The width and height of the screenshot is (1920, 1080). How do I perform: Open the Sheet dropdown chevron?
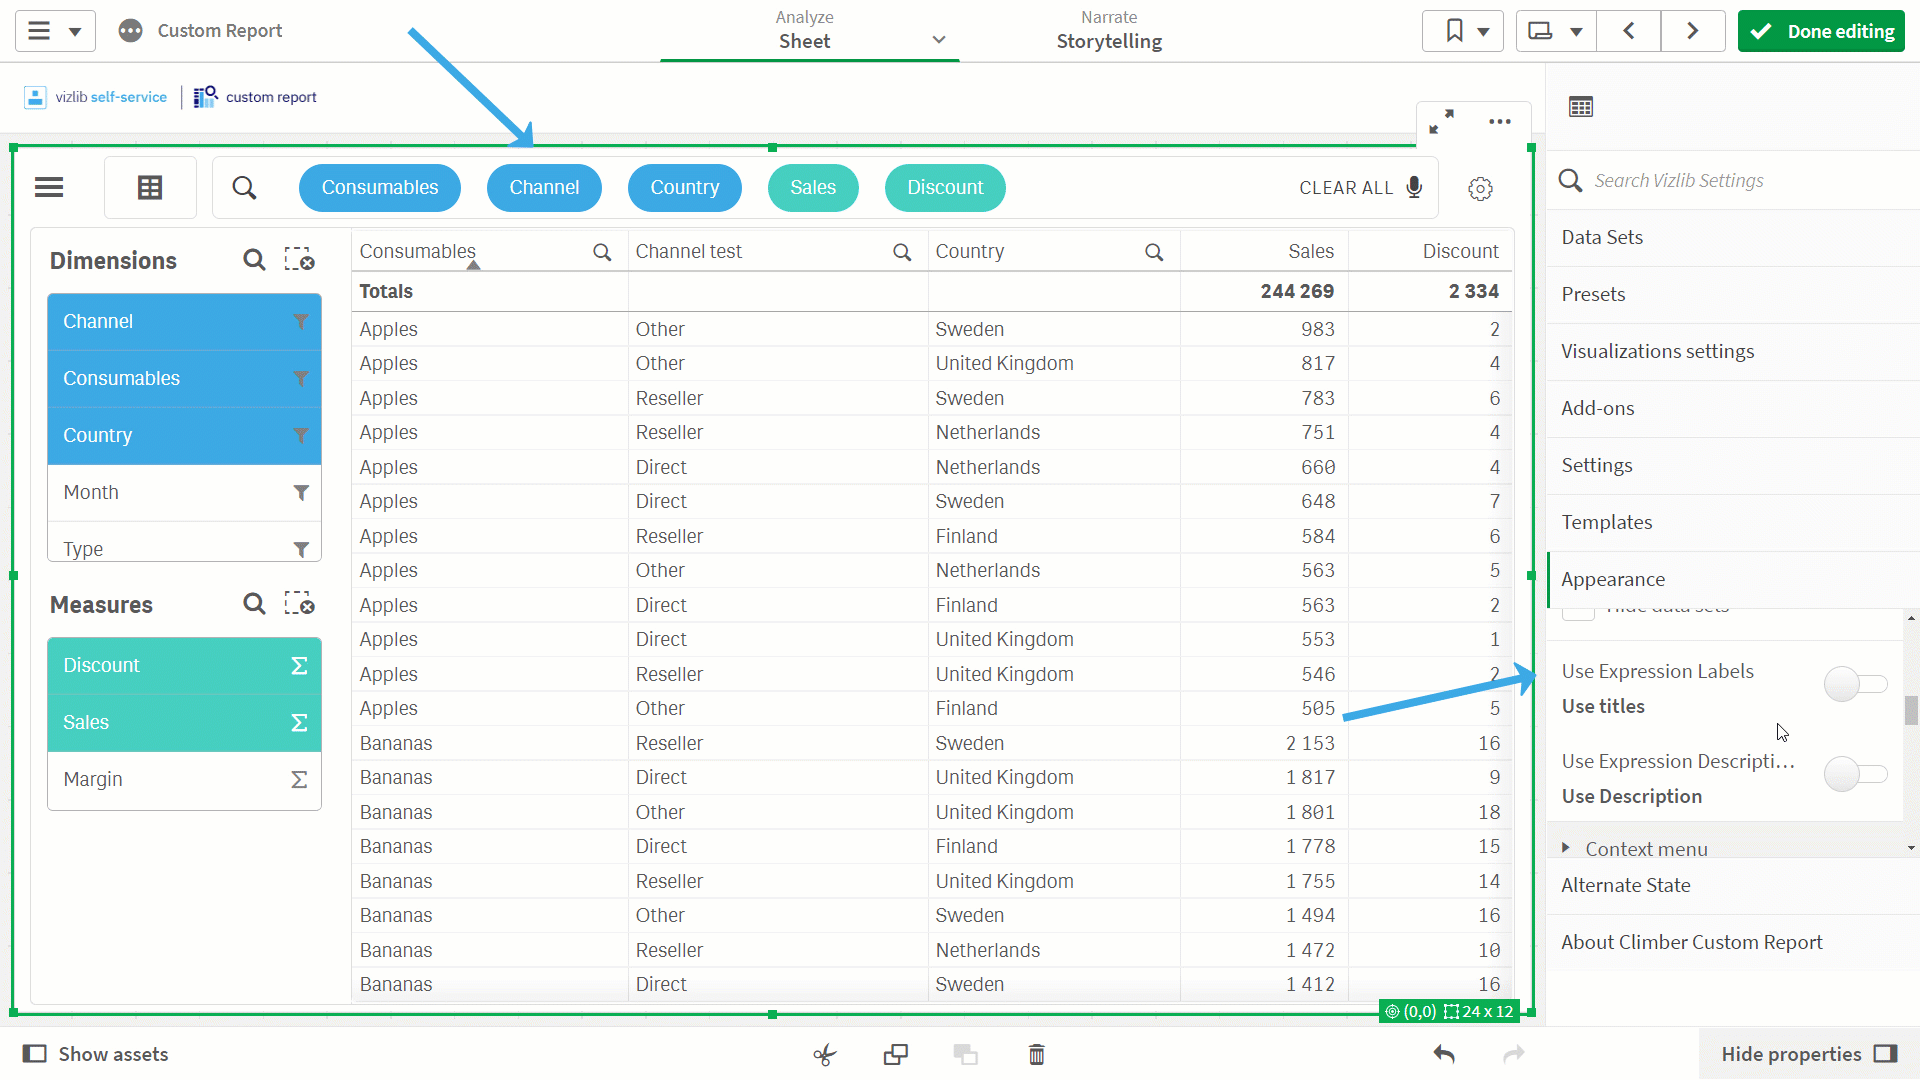coord(939,40)
